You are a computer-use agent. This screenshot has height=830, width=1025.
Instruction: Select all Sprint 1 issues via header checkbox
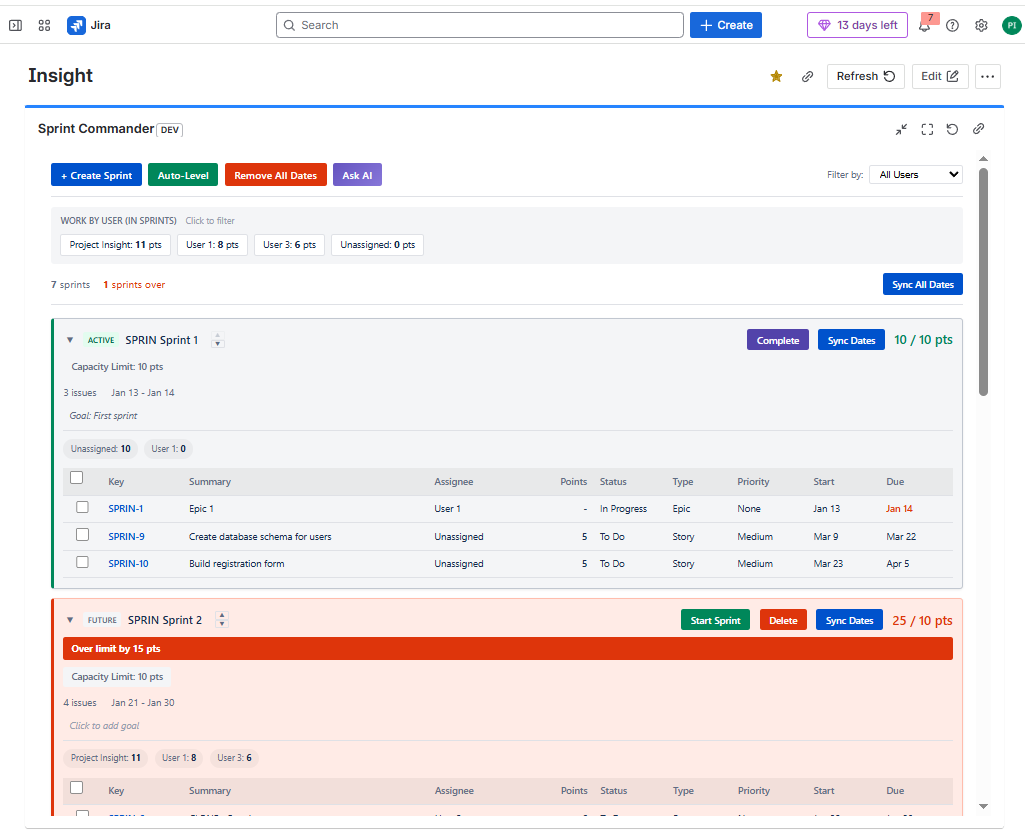[76, 477]
